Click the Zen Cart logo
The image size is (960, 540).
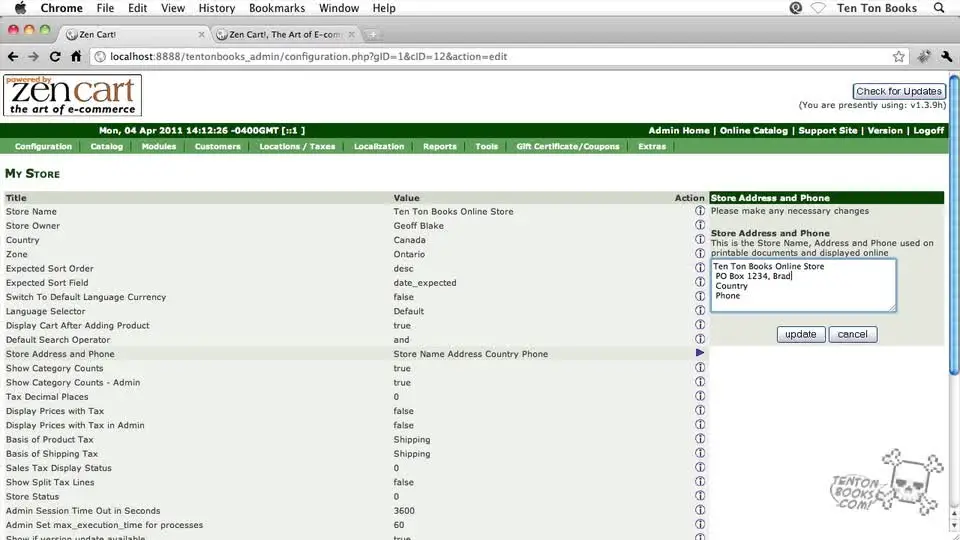(x=72, y=95)
